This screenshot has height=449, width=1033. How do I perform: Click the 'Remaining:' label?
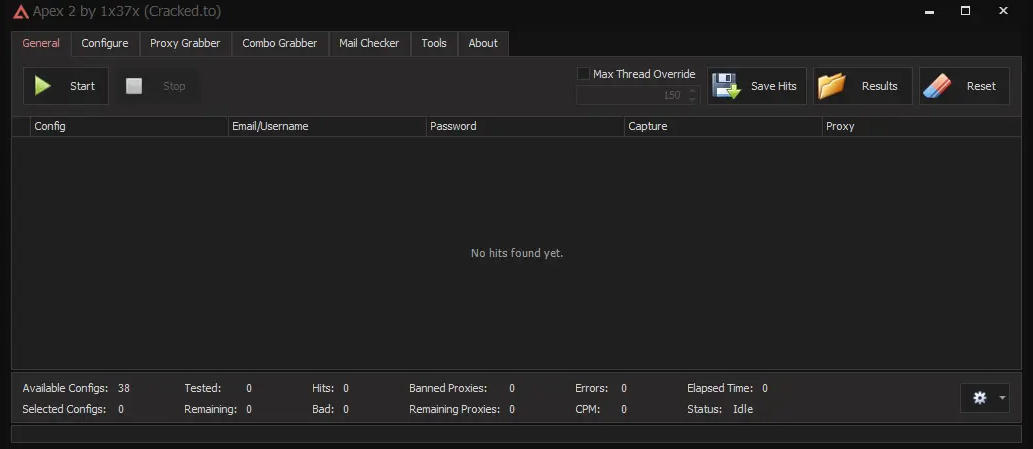[210, 409]
